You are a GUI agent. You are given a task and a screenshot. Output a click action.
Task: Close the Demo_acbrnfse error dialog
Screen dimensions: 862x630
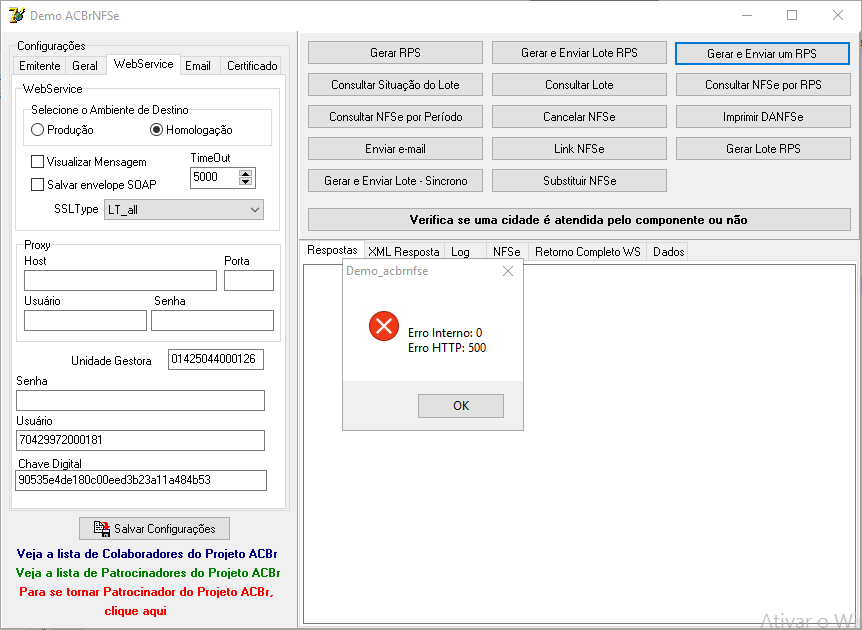pos(508,271)
